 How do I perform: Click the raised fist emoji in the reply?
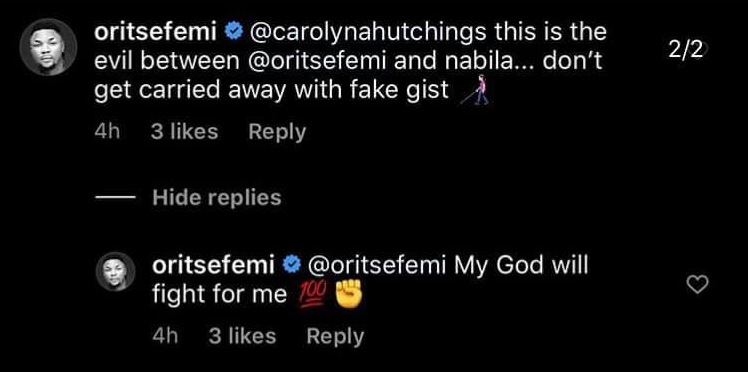[x=349, y=295]
